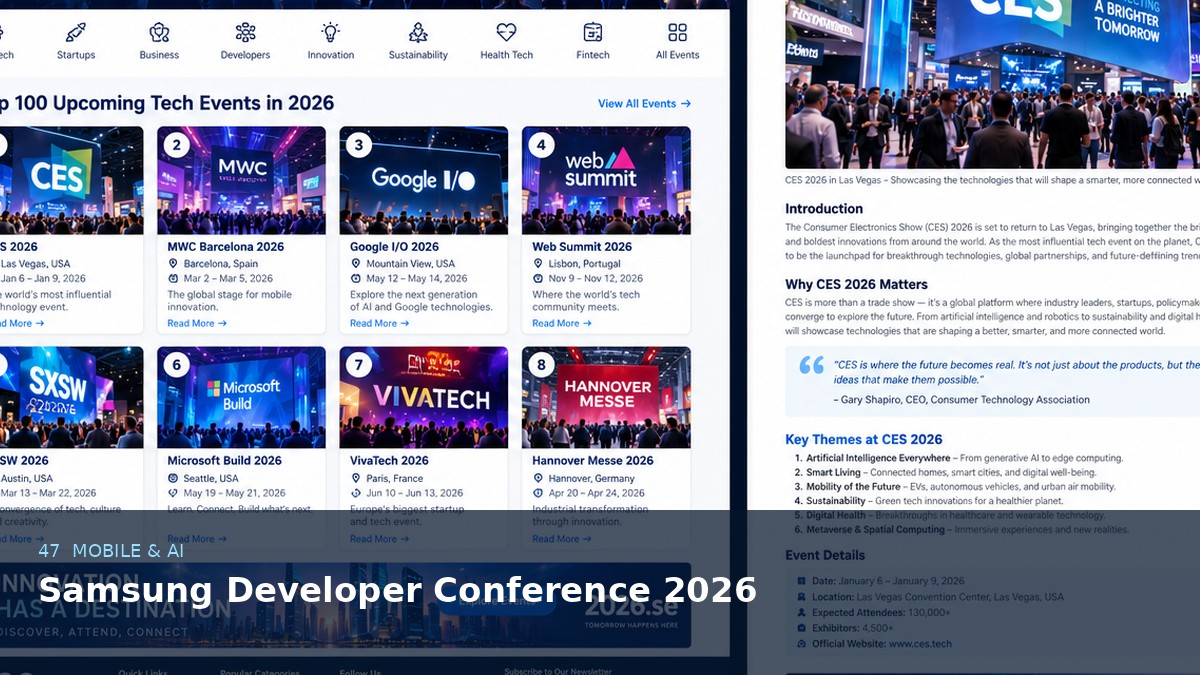The image size is (1200, 675).
Task: Click the Apr 20 – Apr 24 calendar icon
Action: point(538,493)
